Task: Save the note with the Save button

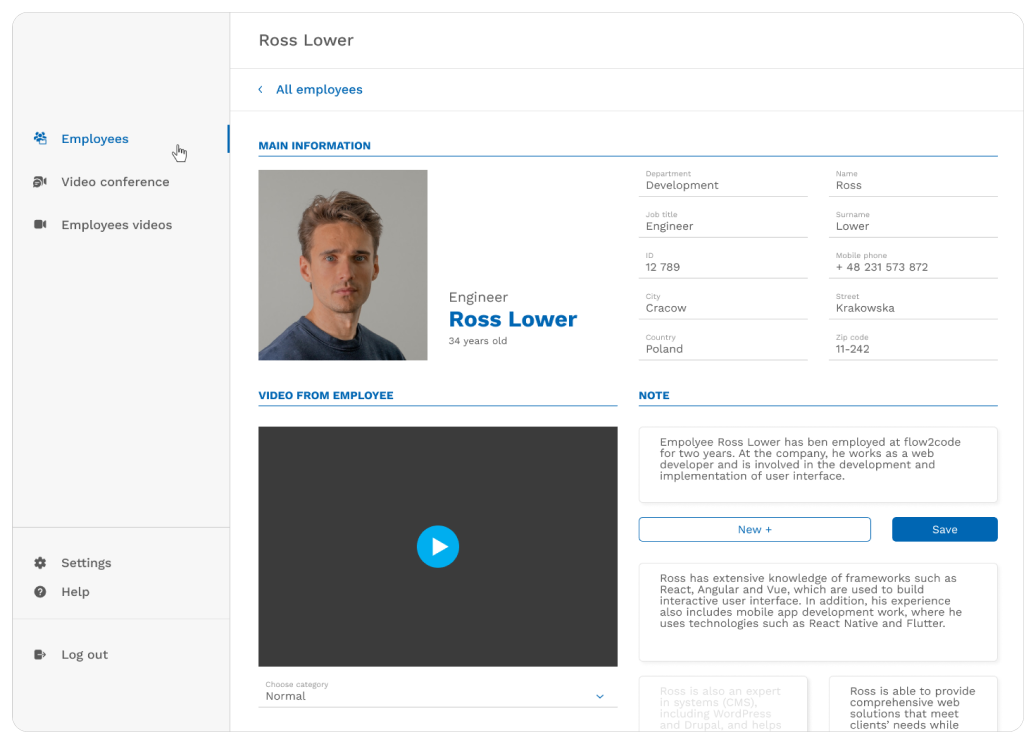Action: pyautogui.click(x=944, y=529)
